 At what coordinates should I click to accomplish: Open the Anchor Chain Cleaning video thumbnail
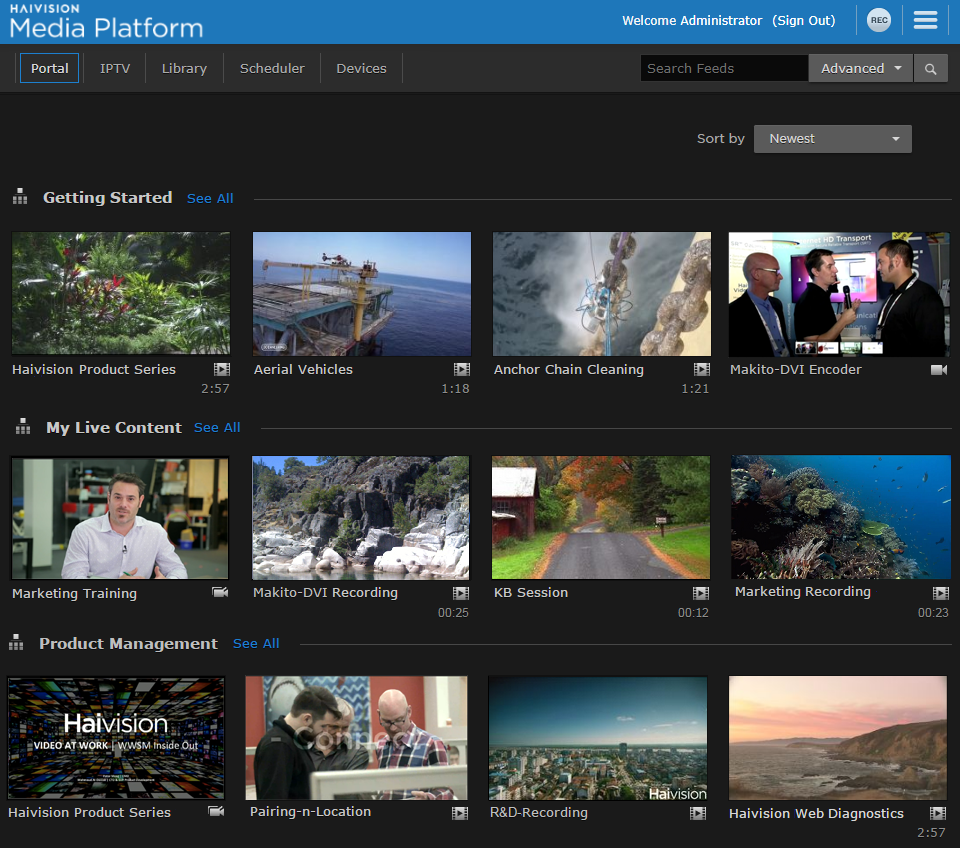point(601,294)
